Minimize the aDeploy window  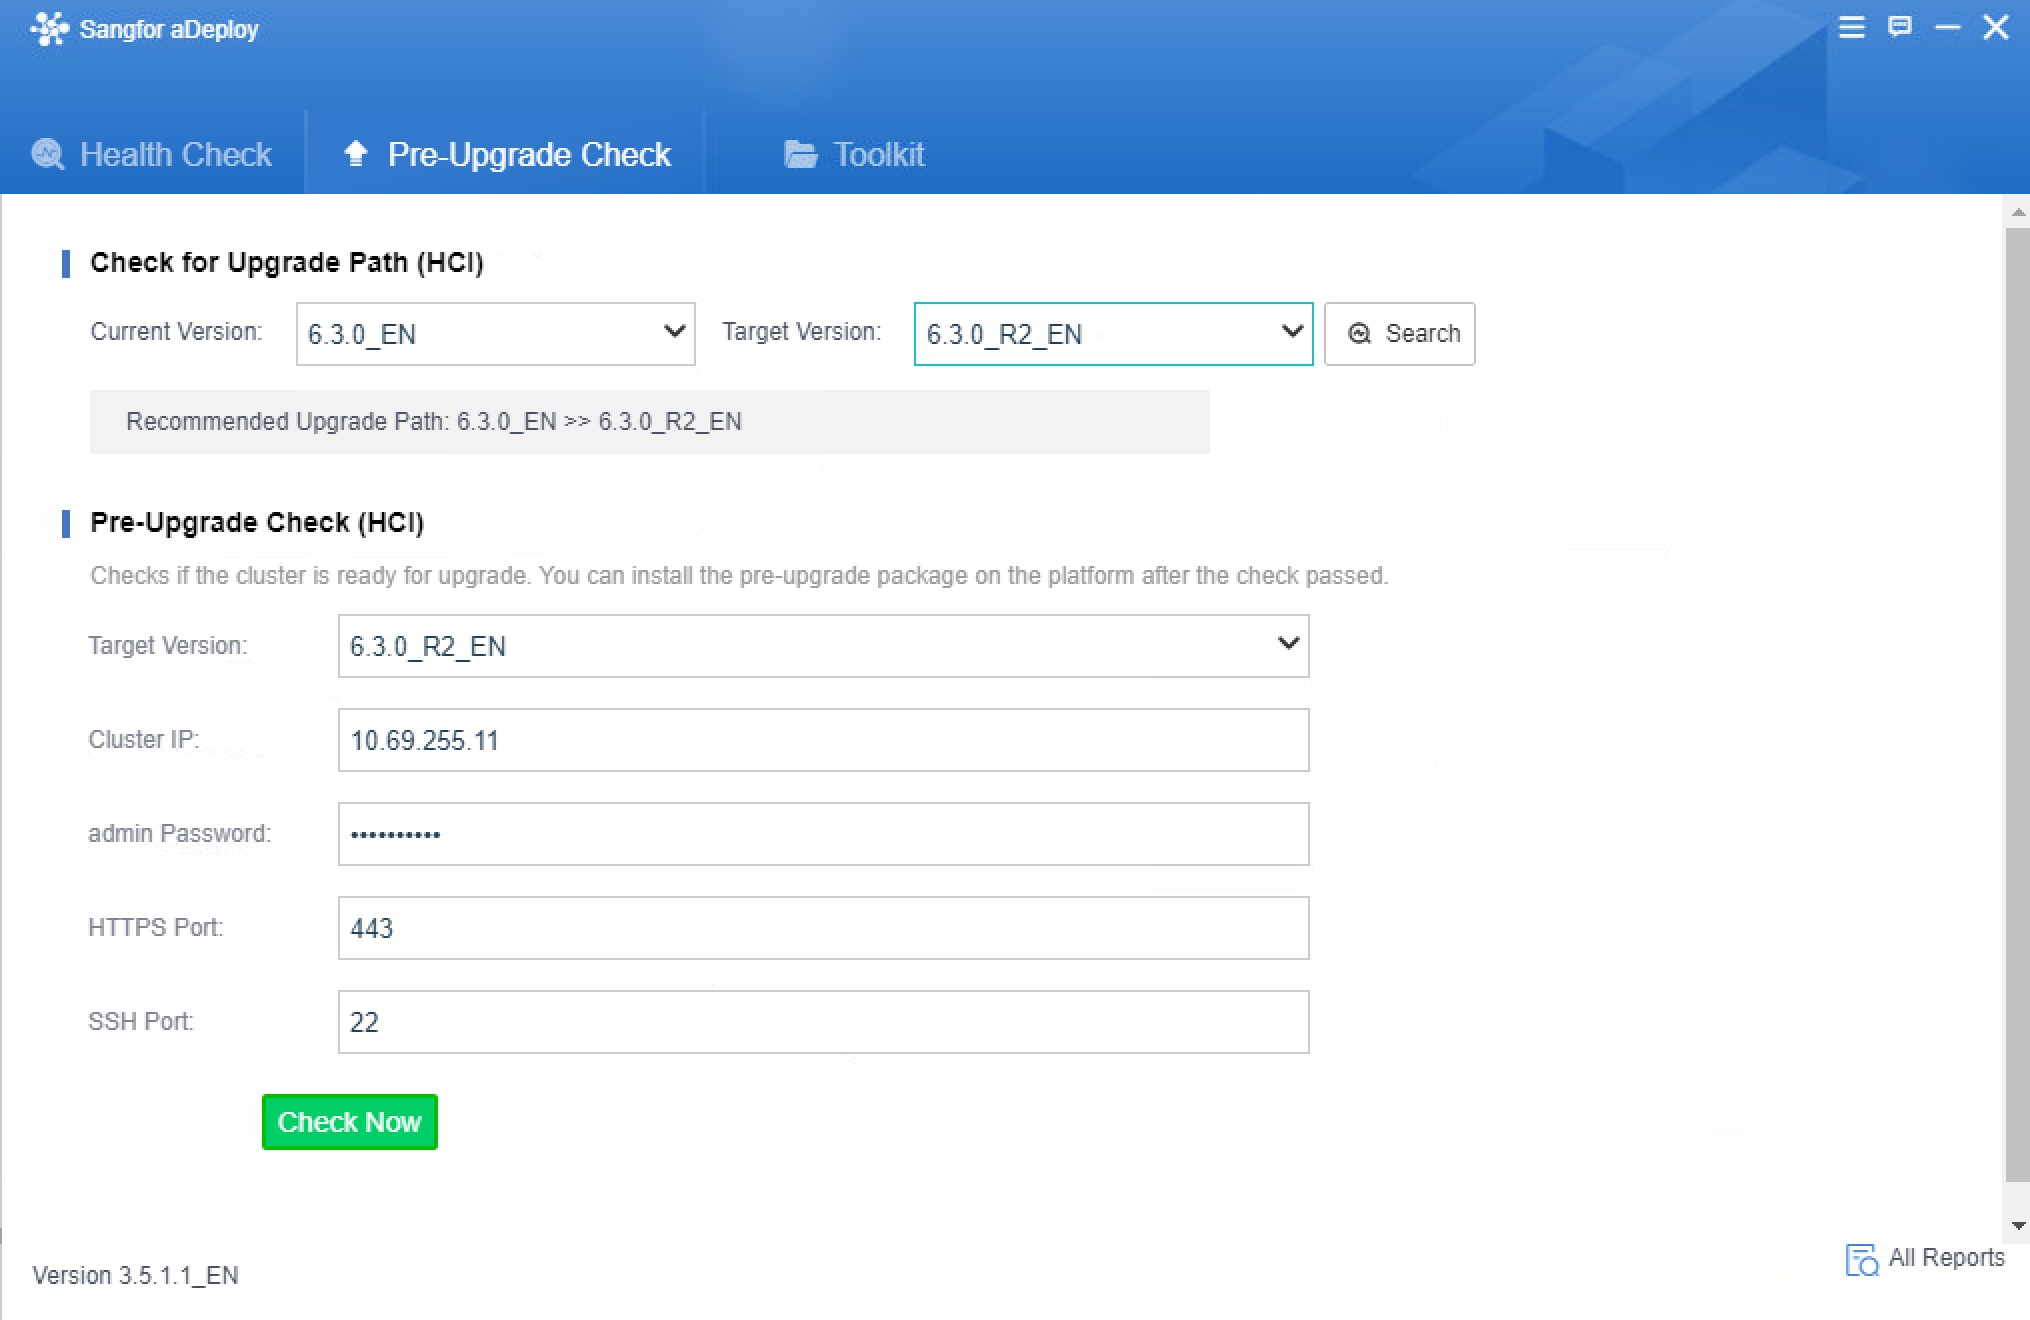(1948, 28)
